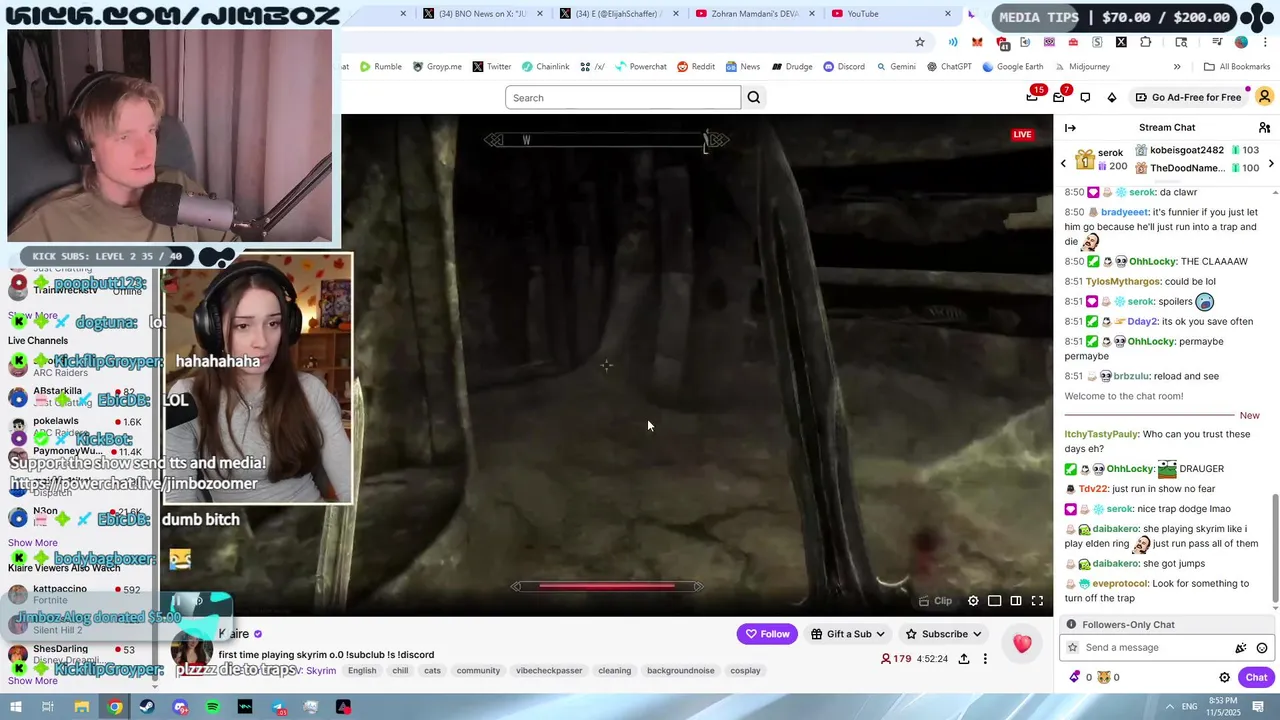Open the Reddit bookmark
This screenshot has width=1280, height=720.
point(696,67)
